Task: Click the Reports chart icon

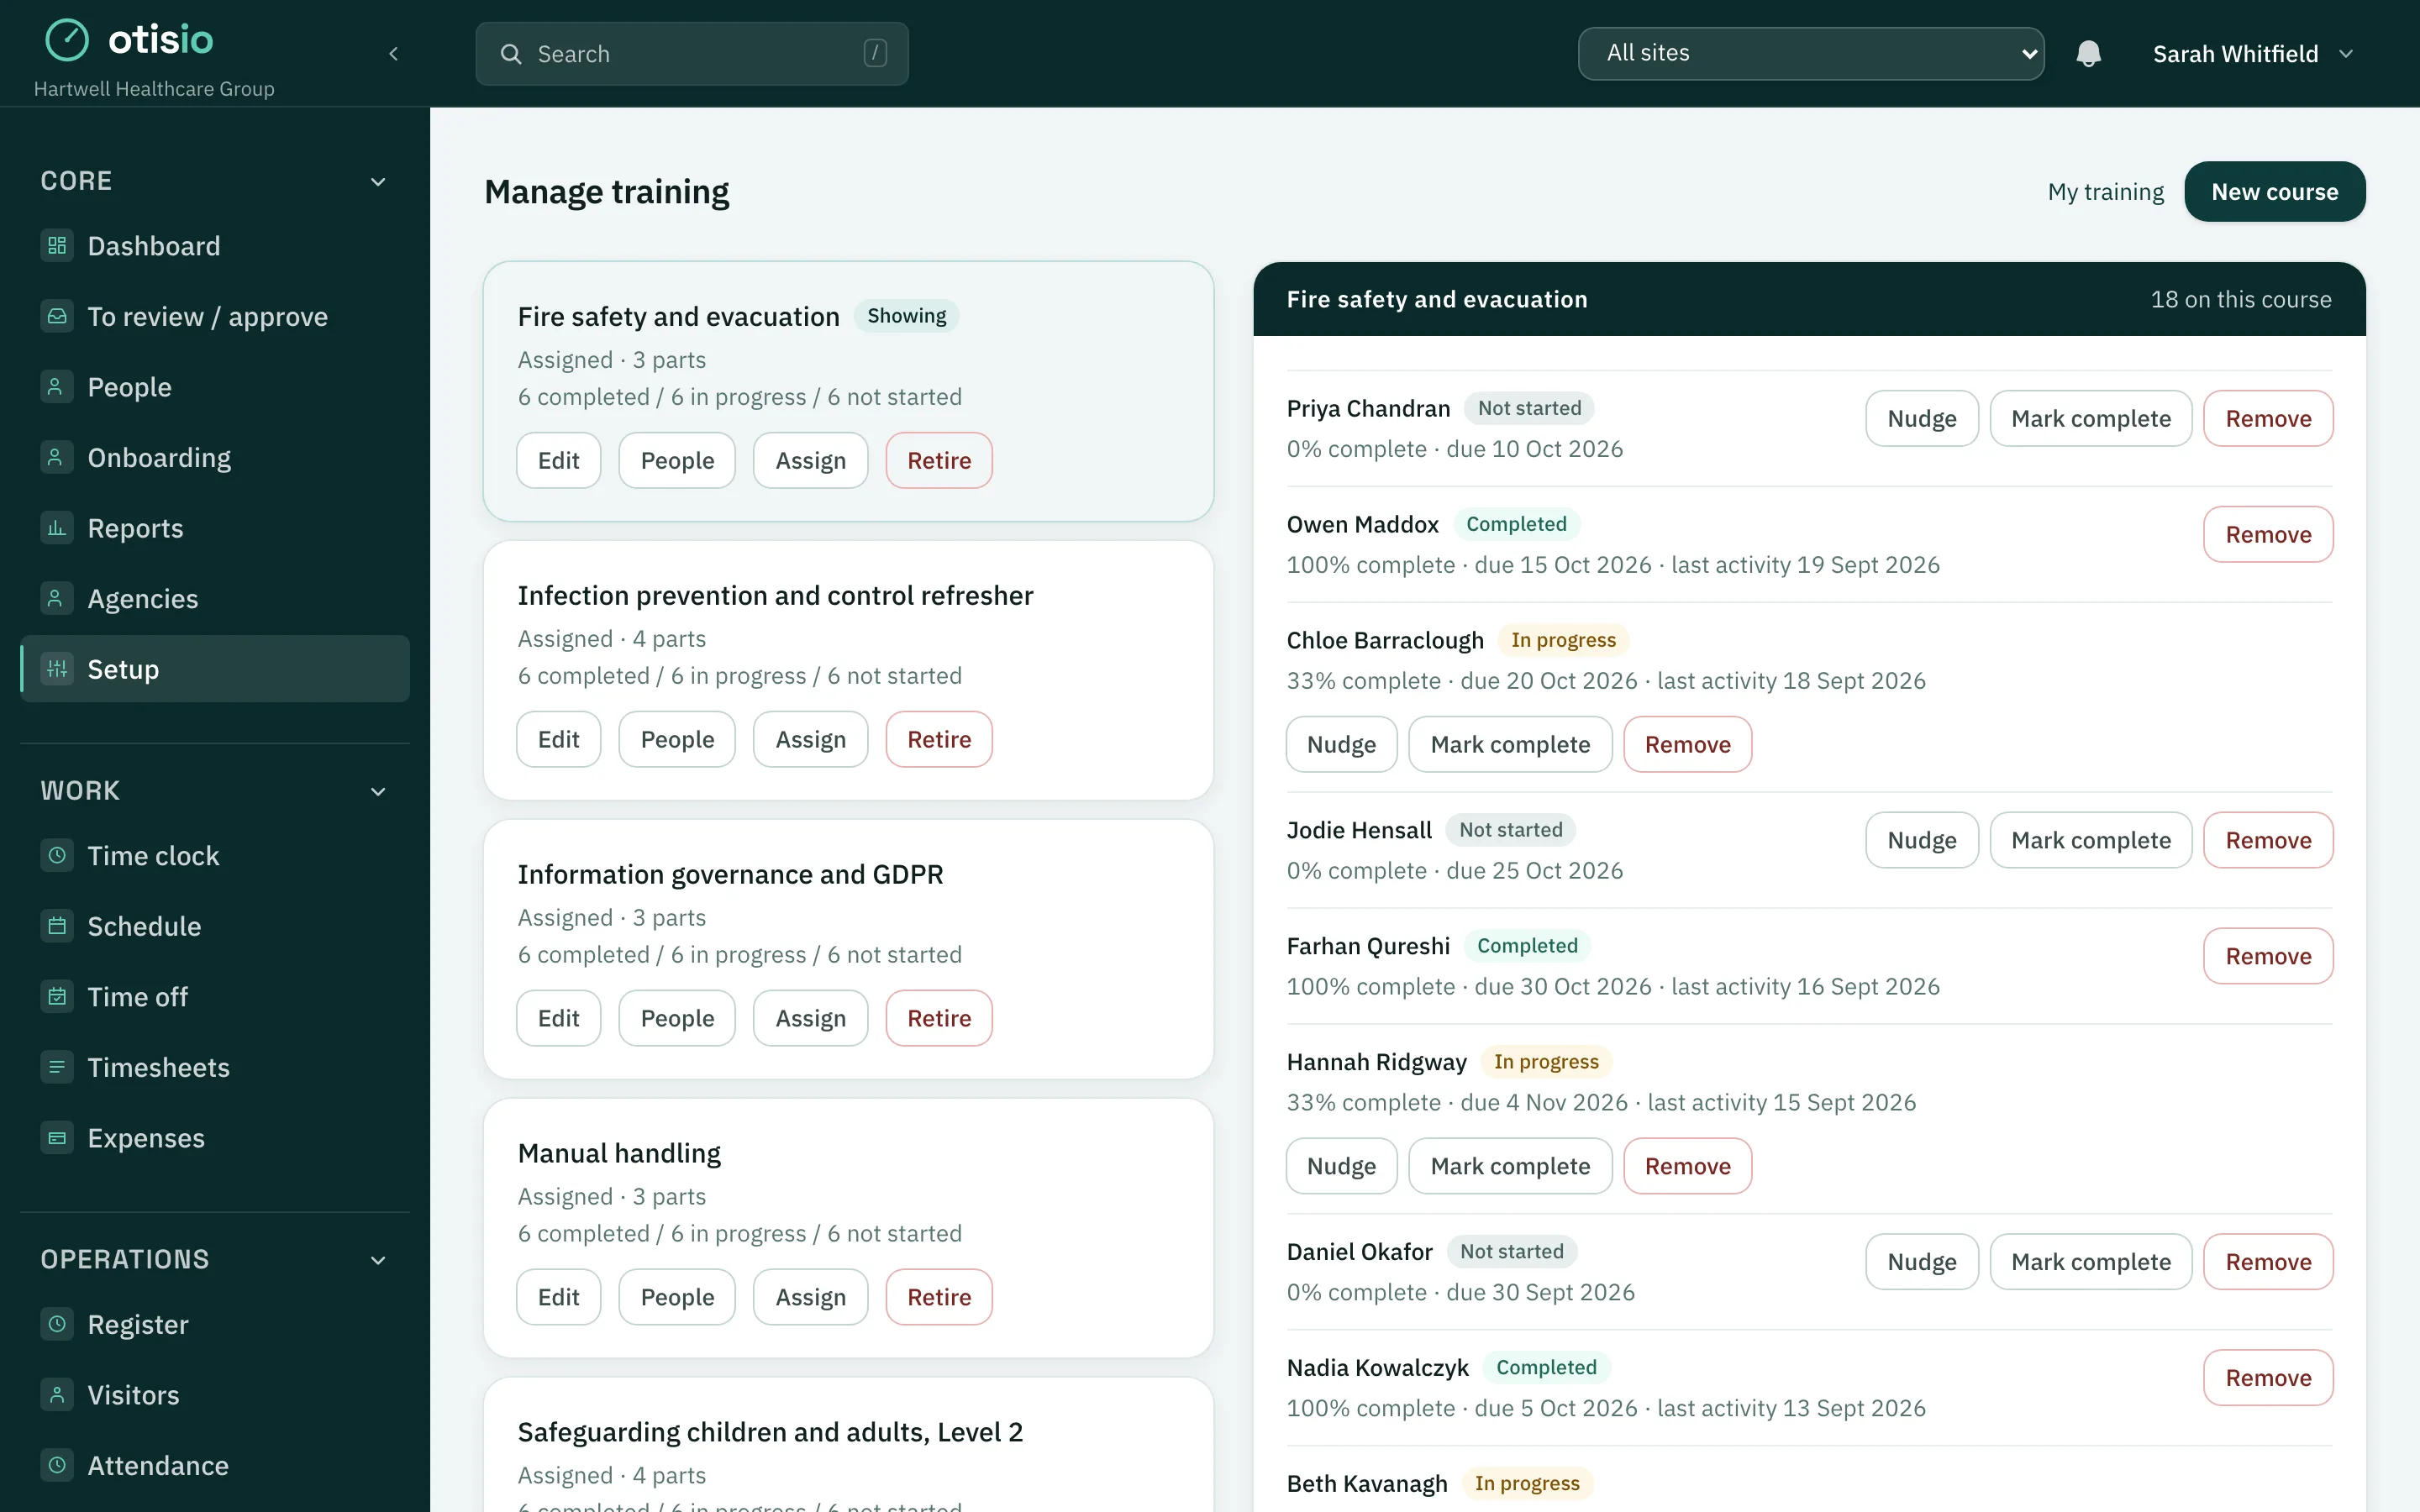Action: pyautogui.click(x=57, y=527)
